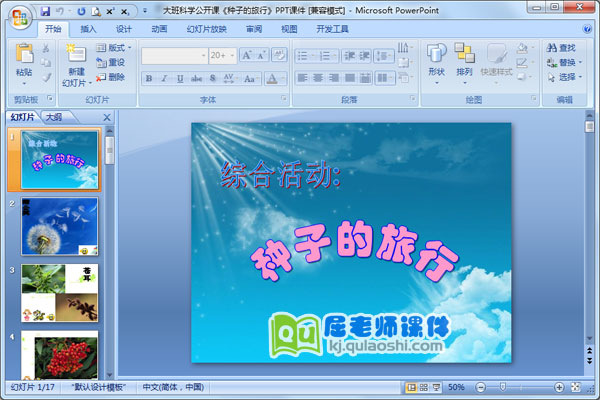Start slide show from status bar icon

point(436,387)
